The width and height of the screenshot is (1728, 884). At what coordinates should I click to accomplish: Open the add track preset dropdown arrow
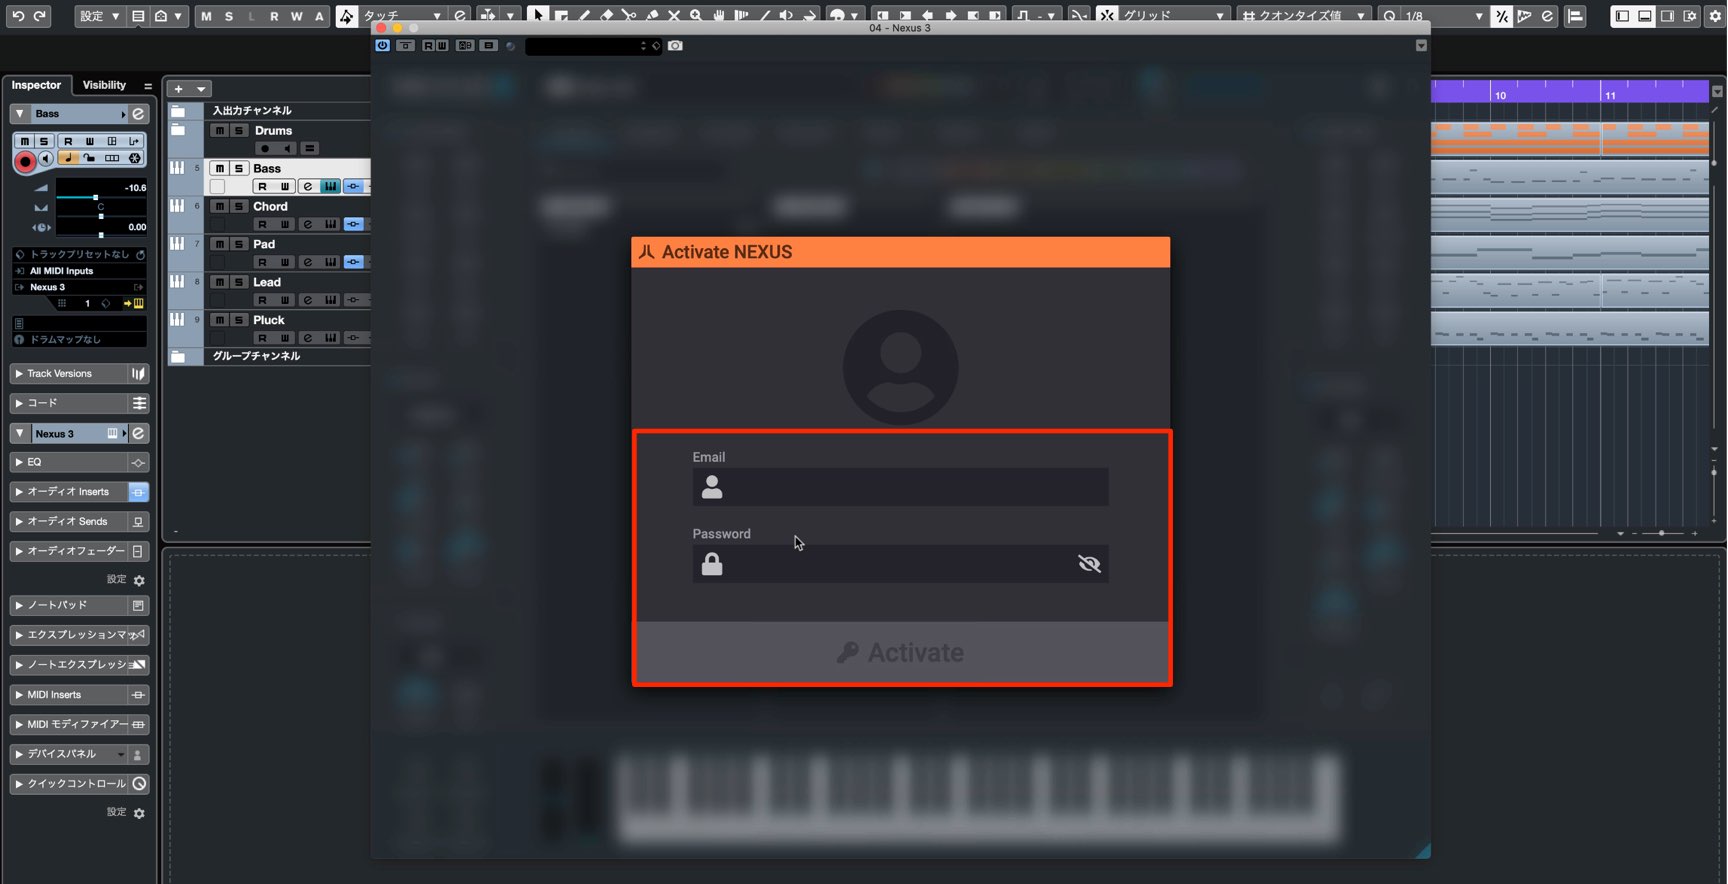click(x=201, y=89)
